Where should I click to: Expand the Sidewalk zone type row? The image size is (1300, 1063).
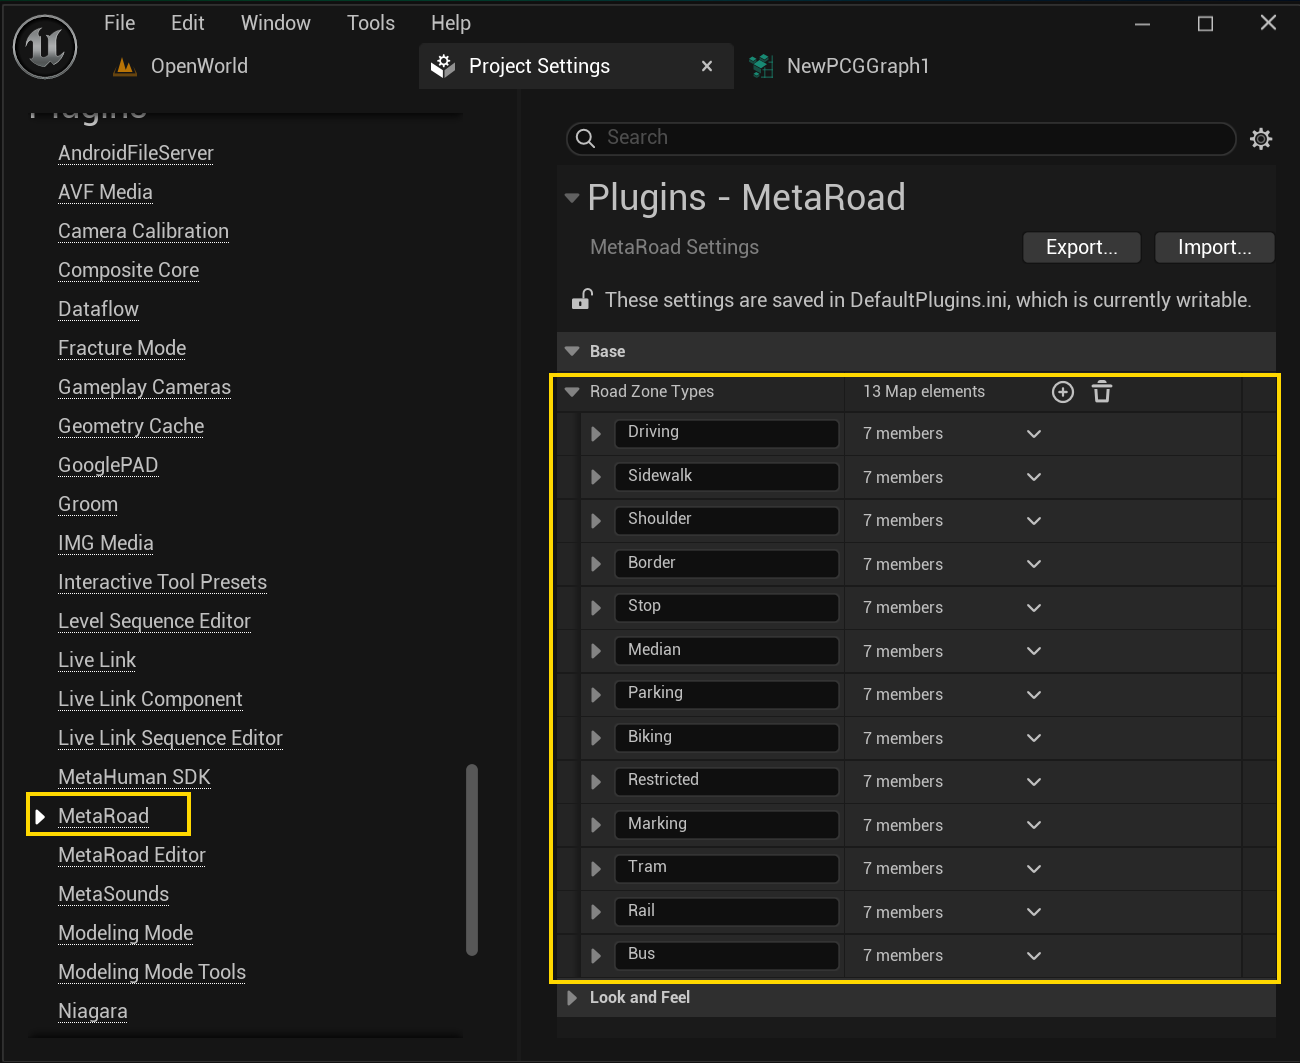596,477
